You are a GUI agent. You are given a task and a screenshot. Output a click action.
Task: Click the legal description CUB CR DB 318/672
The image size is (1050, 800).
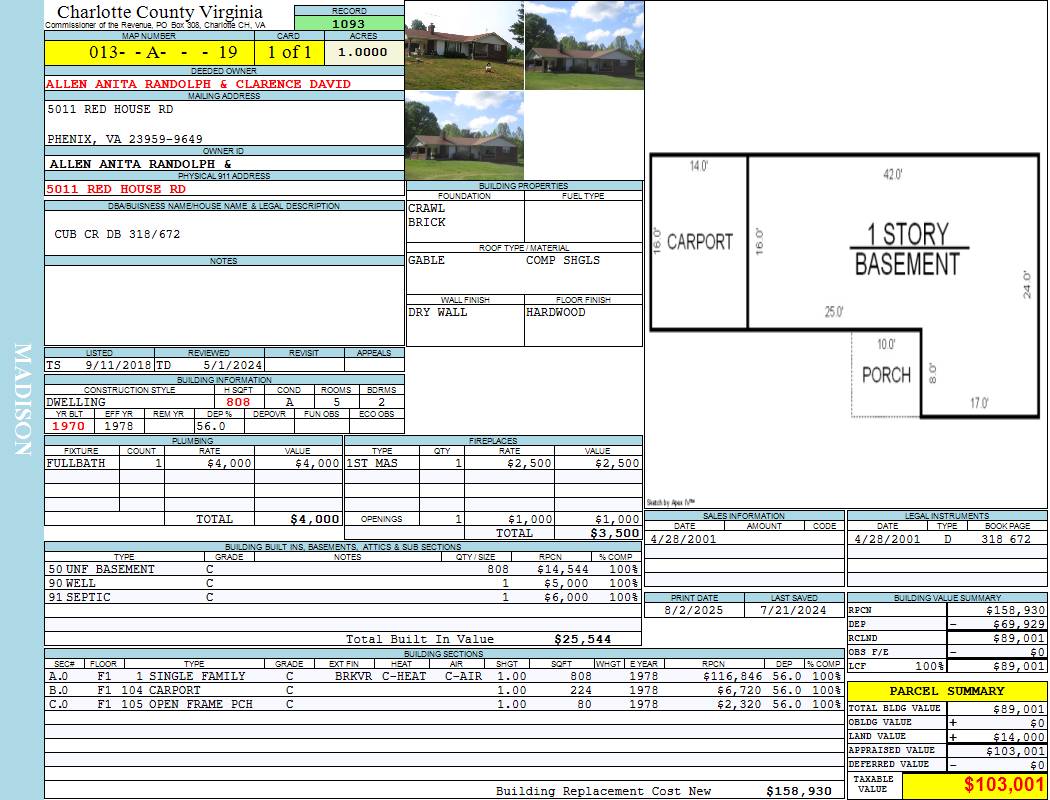pos(117,234)
